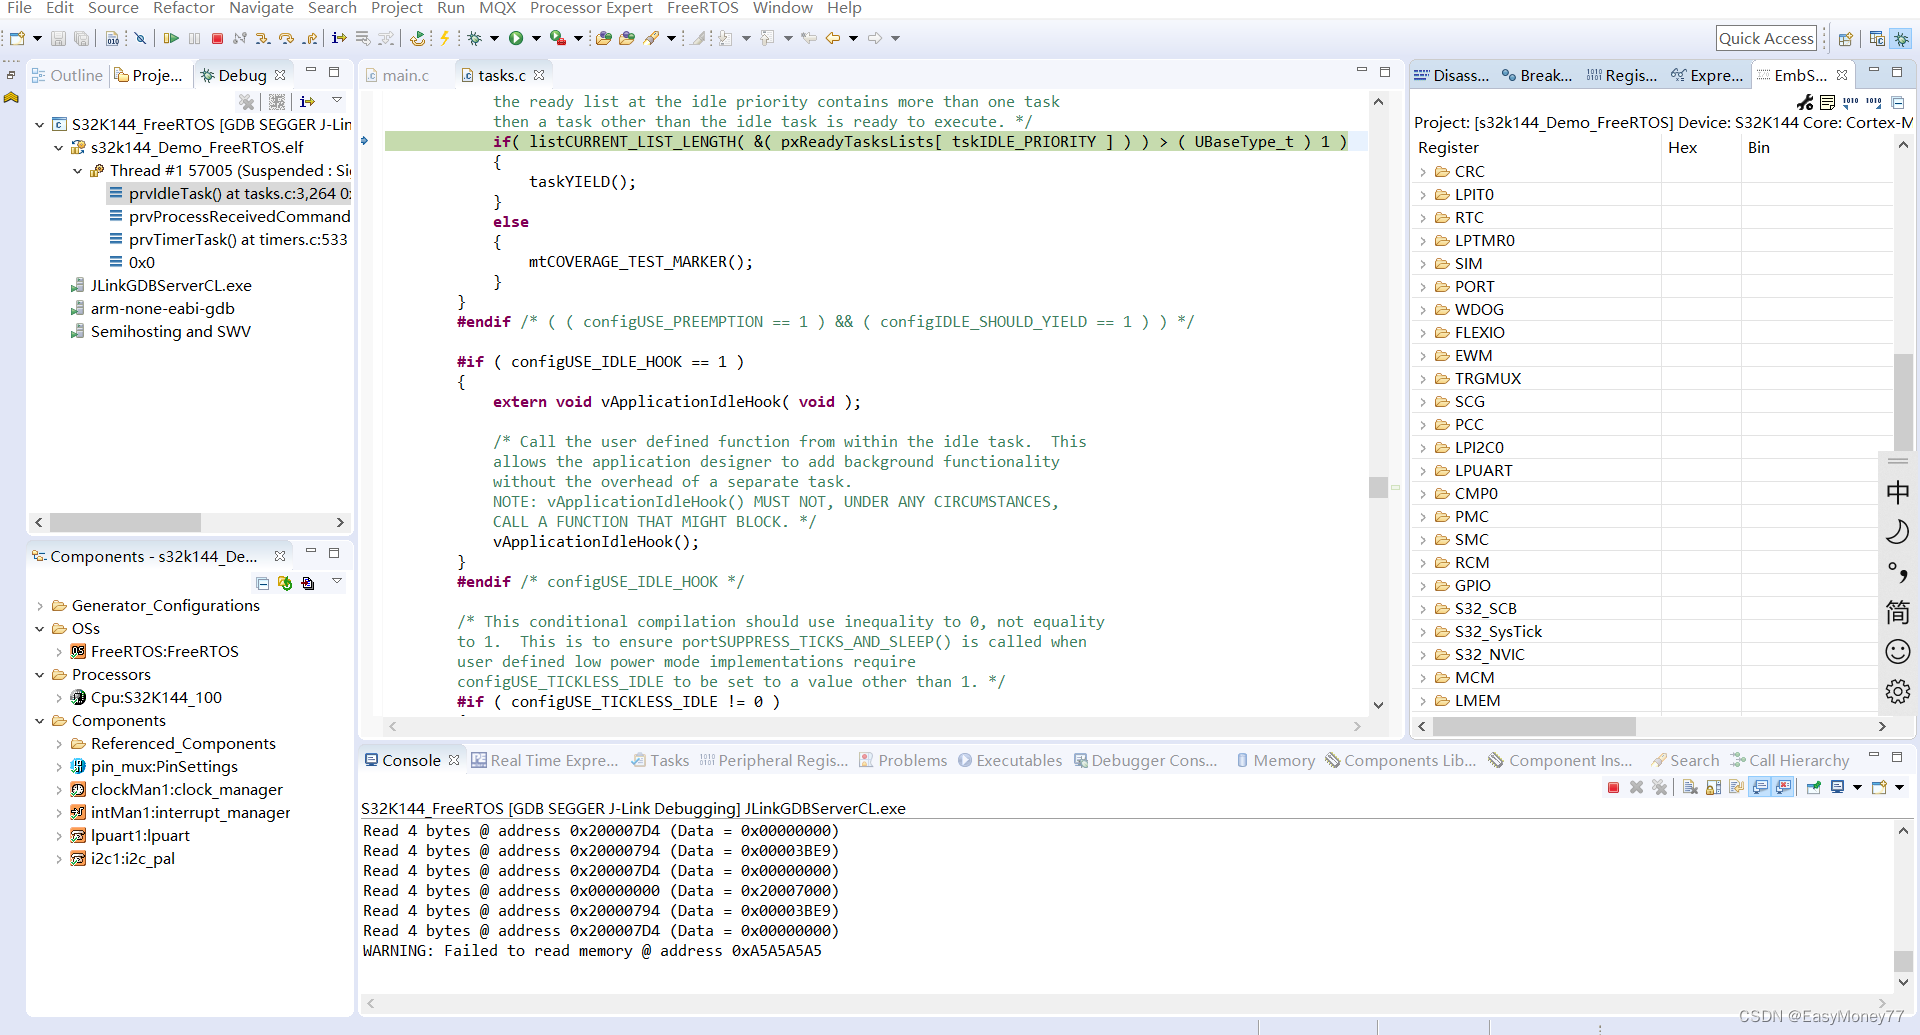Toggle Scroll Lock in the Console view
Screen dimensions: 1920x1035
(x=1713, y=787)
